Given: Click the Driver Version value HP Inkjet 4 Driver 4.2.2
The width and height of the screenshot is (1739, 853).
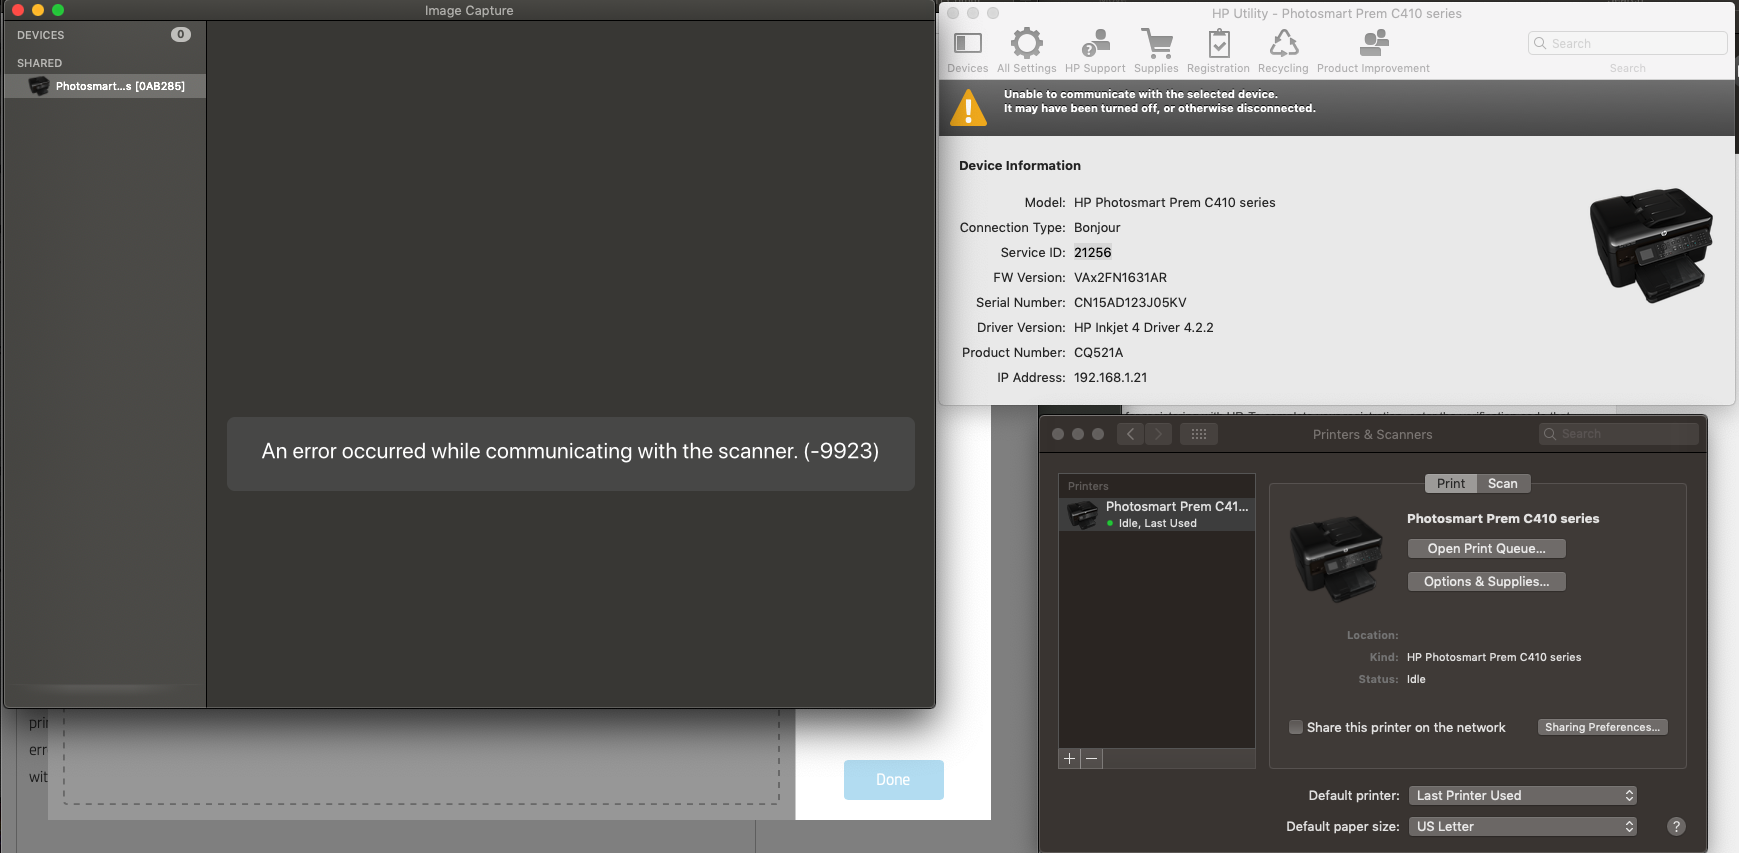Looking at the screenshot, I should pos(1143,327).
